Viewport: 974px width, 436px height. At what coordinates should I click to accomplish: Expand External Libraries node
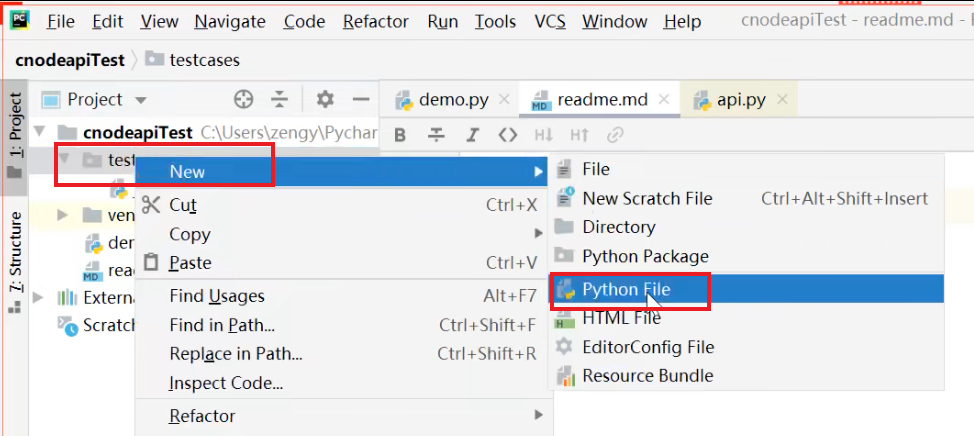[38, 297]
